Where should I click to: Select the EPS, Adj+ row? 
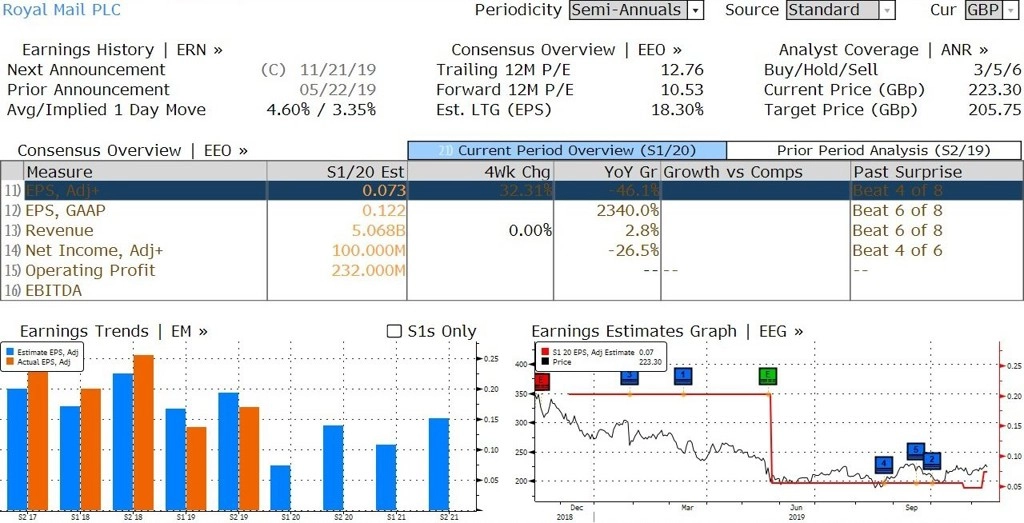(x=511, y=191)
